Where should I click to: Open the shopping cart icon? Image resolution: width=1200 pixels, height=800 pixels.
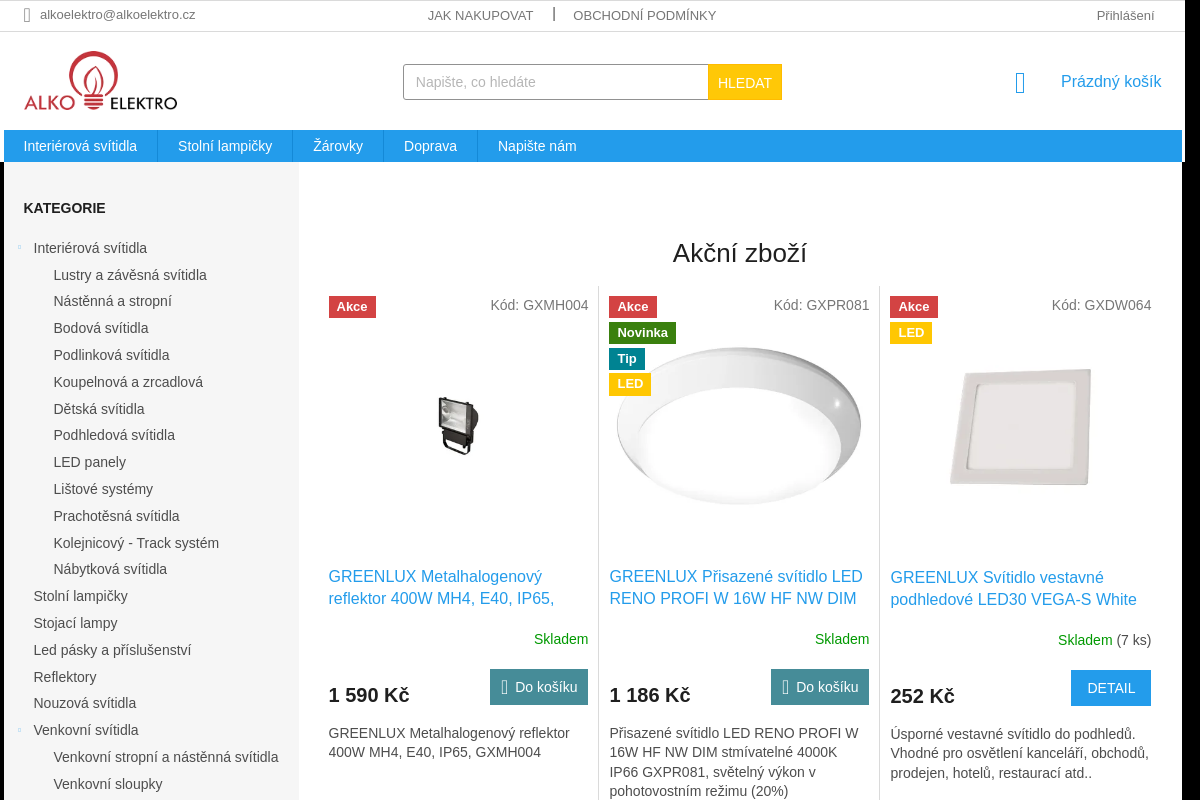click(x=1020, y=83)
